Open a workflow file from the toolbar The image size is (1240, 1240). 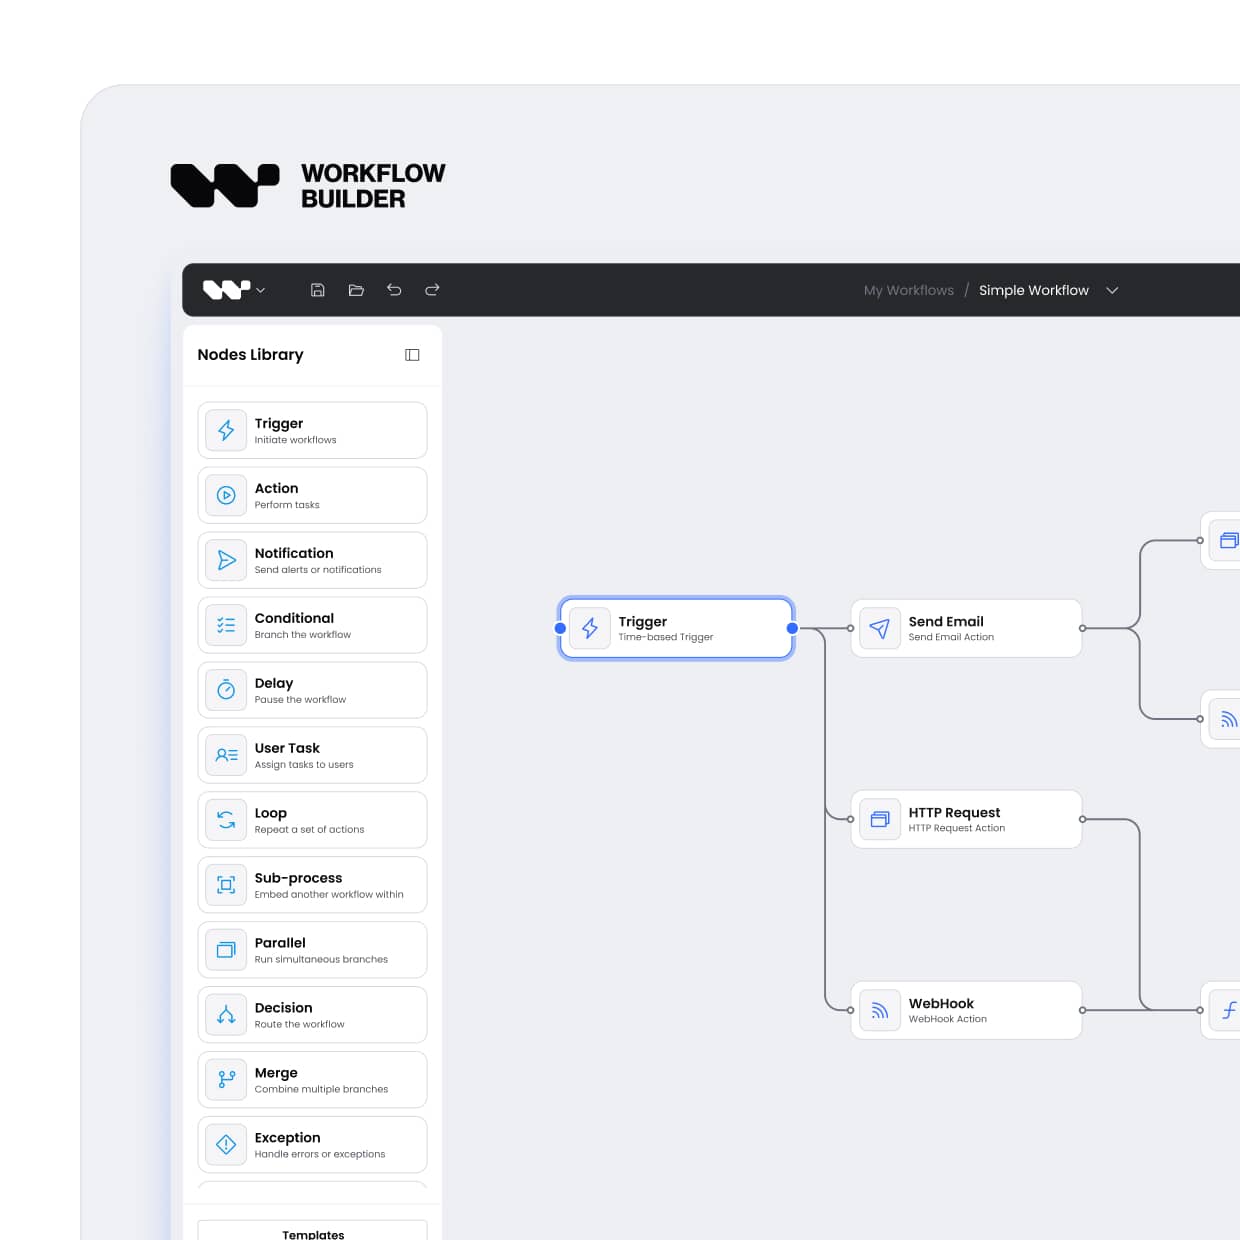point(356,289)
